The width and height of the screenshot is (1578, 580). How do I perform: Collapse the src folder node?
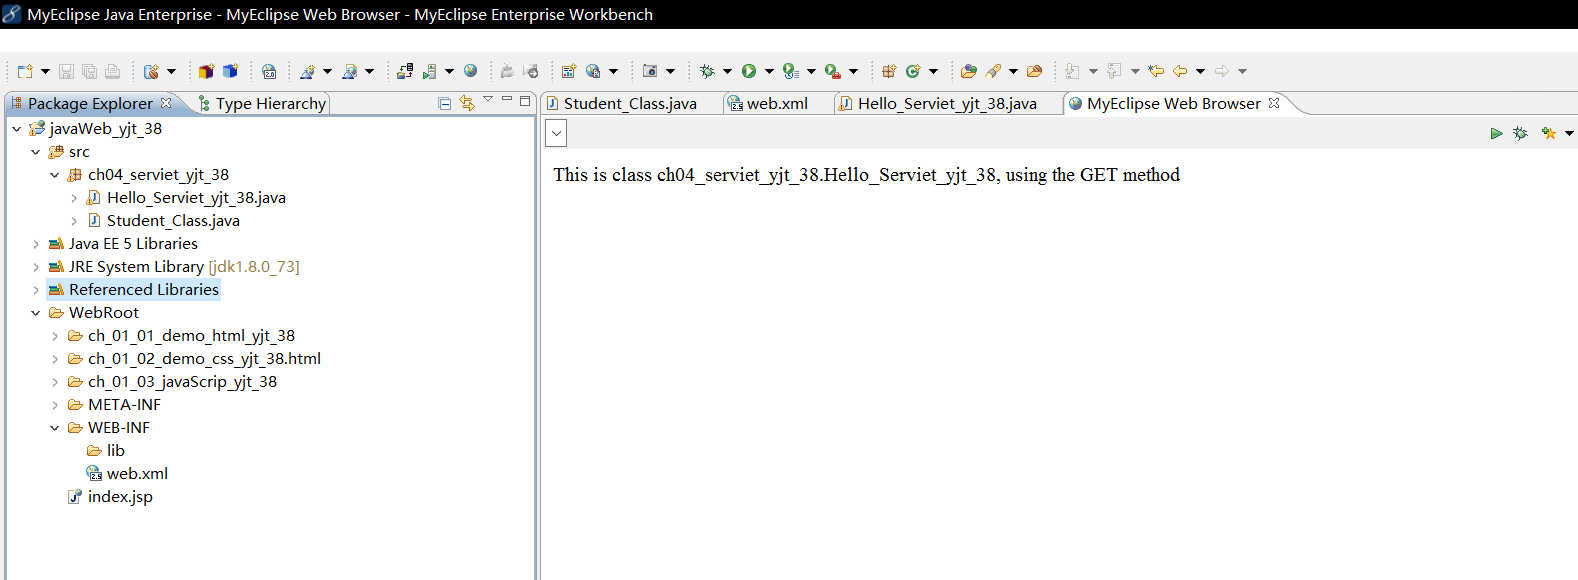(35, 152)
